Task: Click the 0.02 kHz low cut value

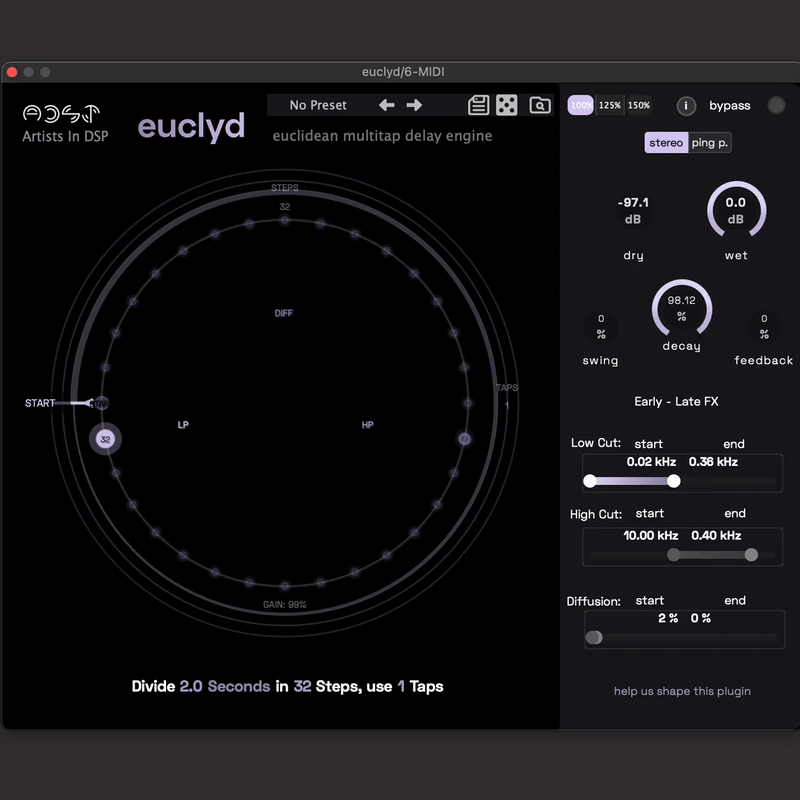Action: click(651, 462)
